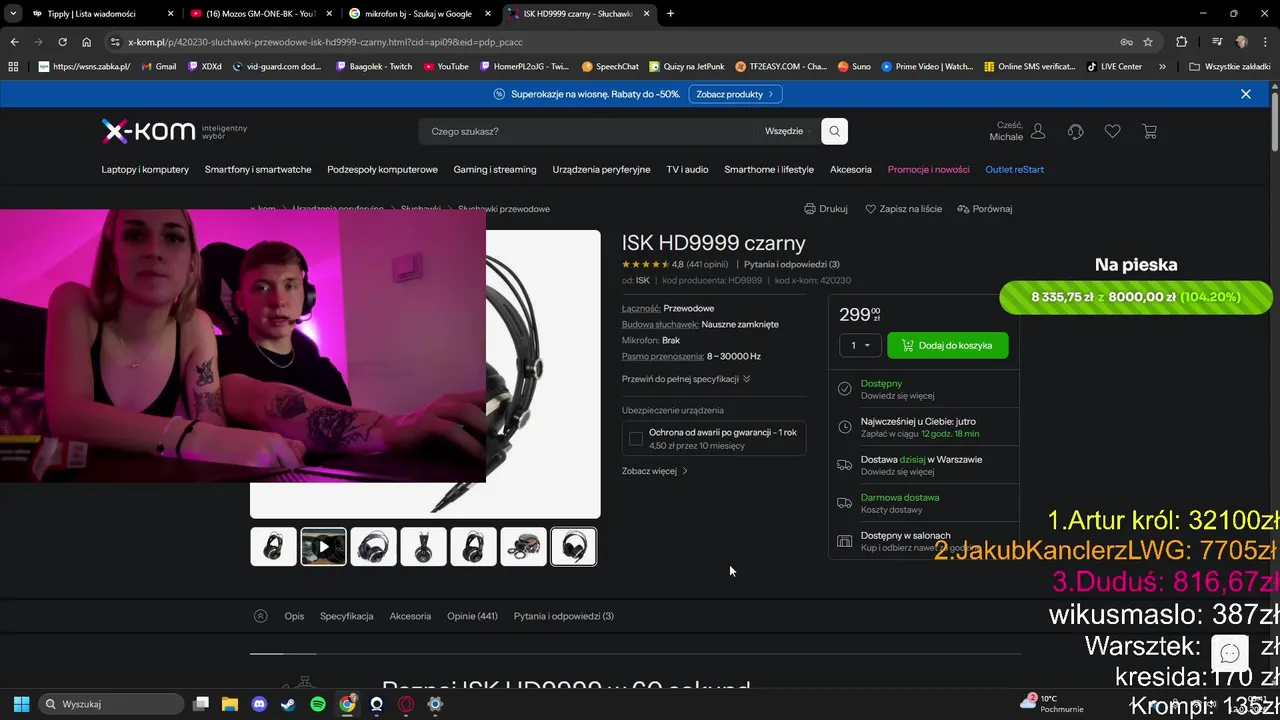Play the product video thumbnail
The height and width of the screenshot is (720, 1280).
(324, 547)
